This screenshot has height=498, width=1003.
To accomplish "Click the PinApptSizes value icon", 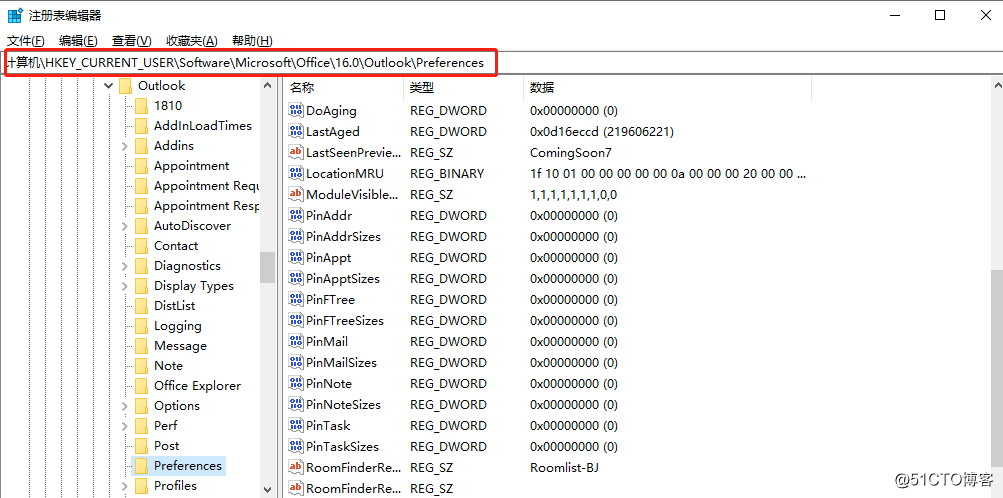I will click(296, 279).
